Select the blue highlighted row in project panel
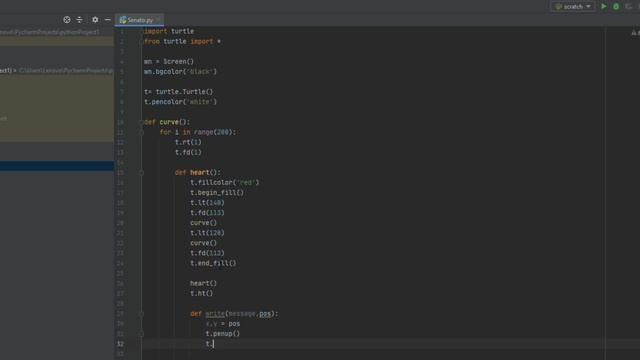This screenshot has height=360, width=640. (x=57, y=166)
